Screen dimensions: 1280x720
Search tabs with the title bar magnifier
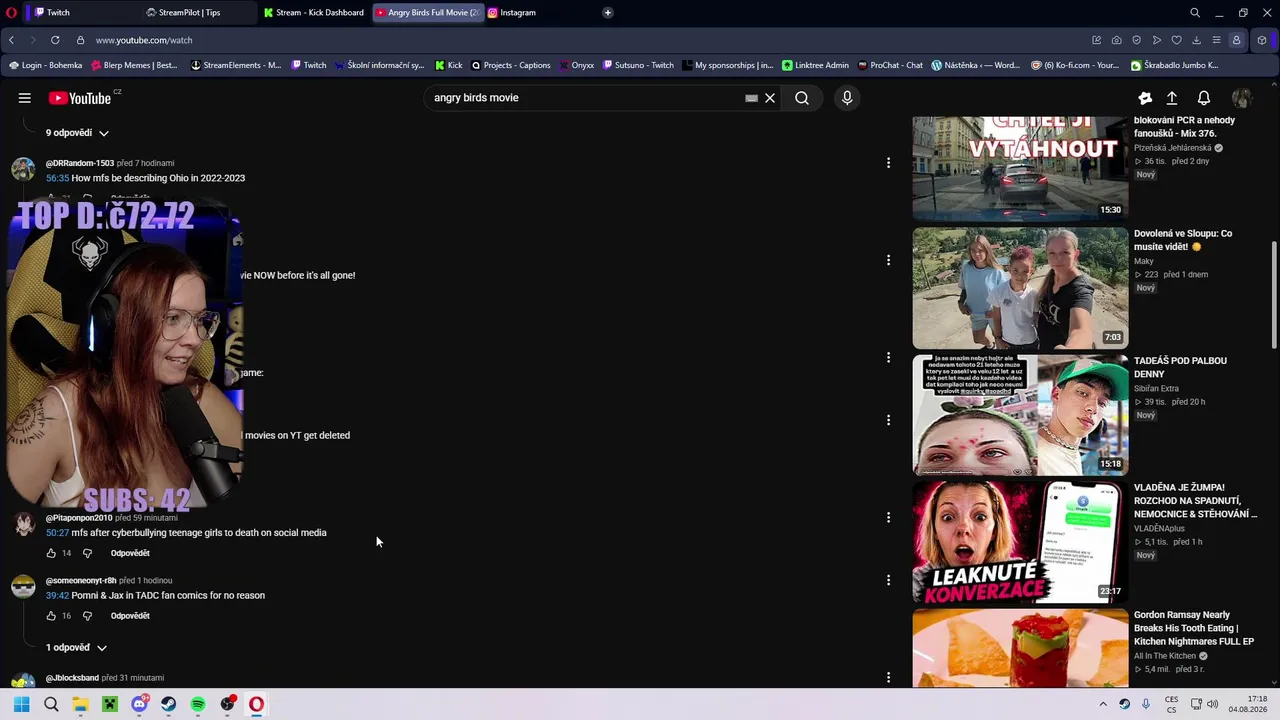1195,13
